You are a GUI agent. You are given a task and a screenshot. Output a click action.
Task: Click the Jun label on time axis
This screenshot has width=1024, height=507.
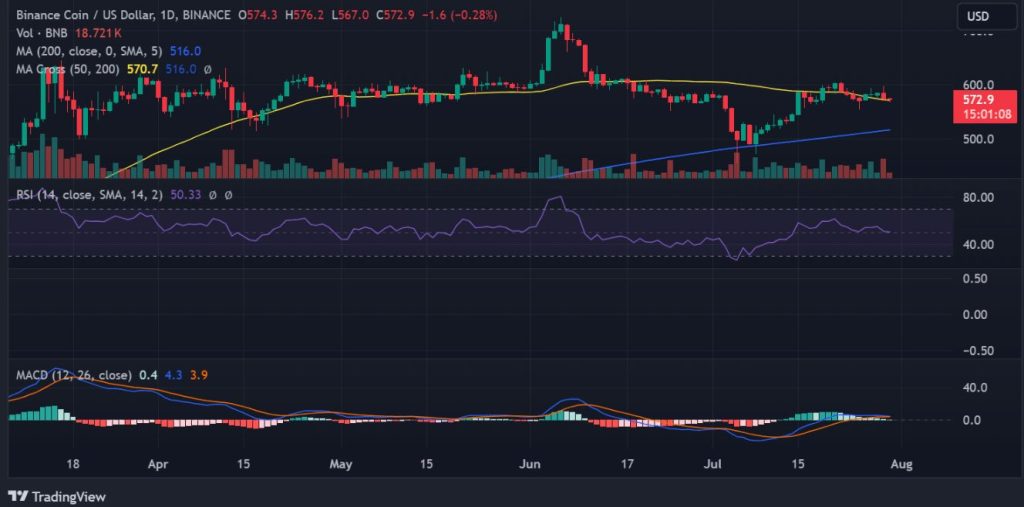(530, 465)
